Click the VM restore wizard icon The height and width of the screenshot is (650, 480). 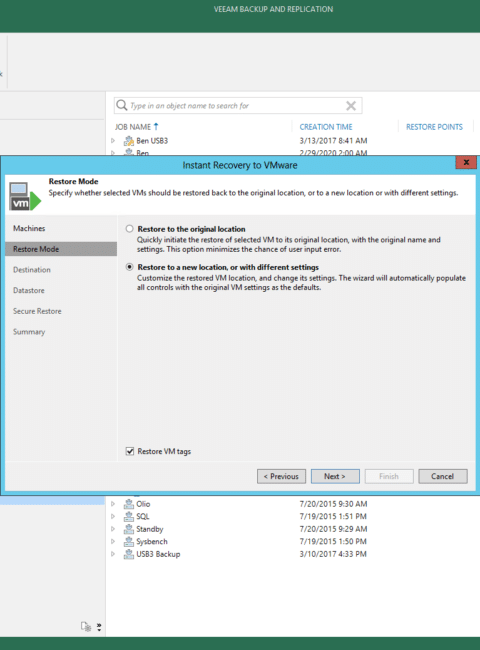pos(24,196)
